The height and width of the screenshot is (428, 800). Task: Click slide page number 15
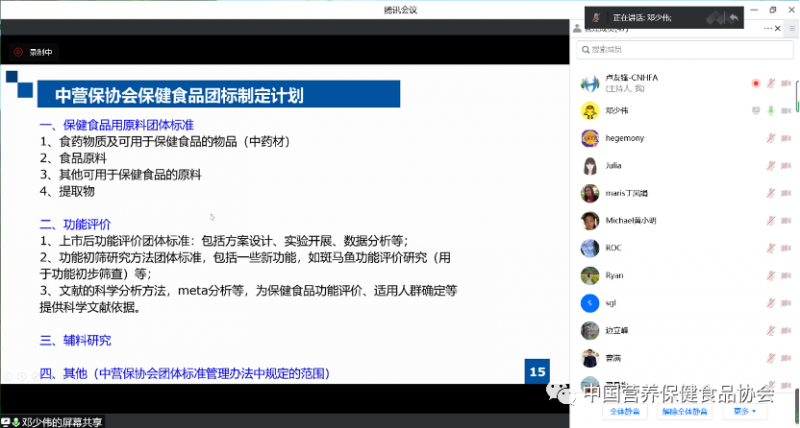tap(537, 372)
